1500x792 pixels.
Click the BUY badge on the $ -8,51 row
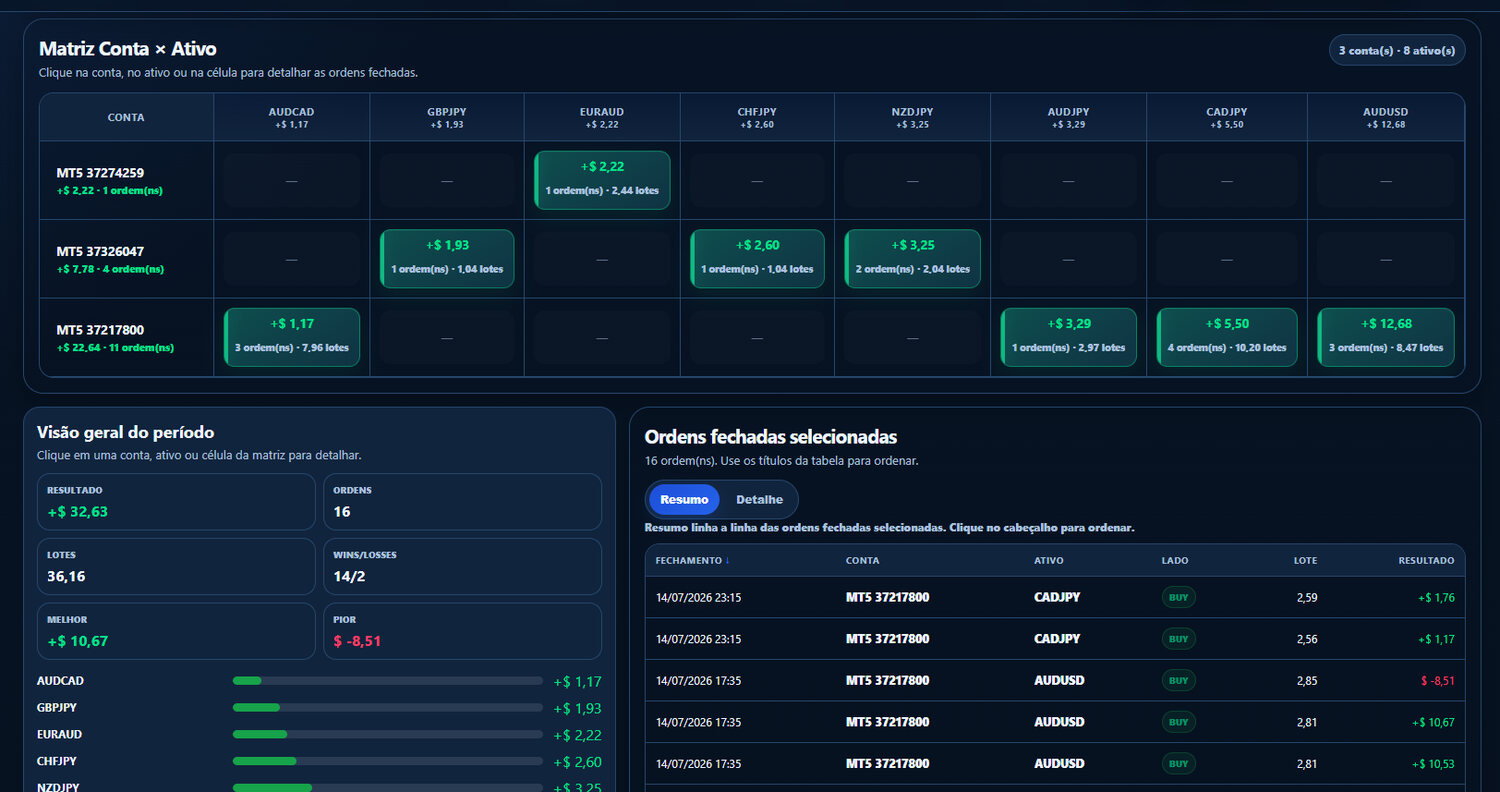pyautogui.click(x=1178, y=680)
